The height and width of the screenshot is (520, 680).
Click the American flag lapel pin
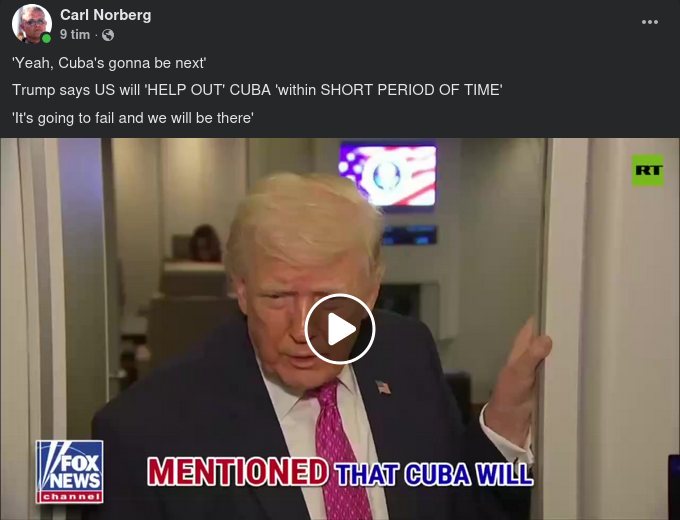pyautogui.click(x=383, y=387)
